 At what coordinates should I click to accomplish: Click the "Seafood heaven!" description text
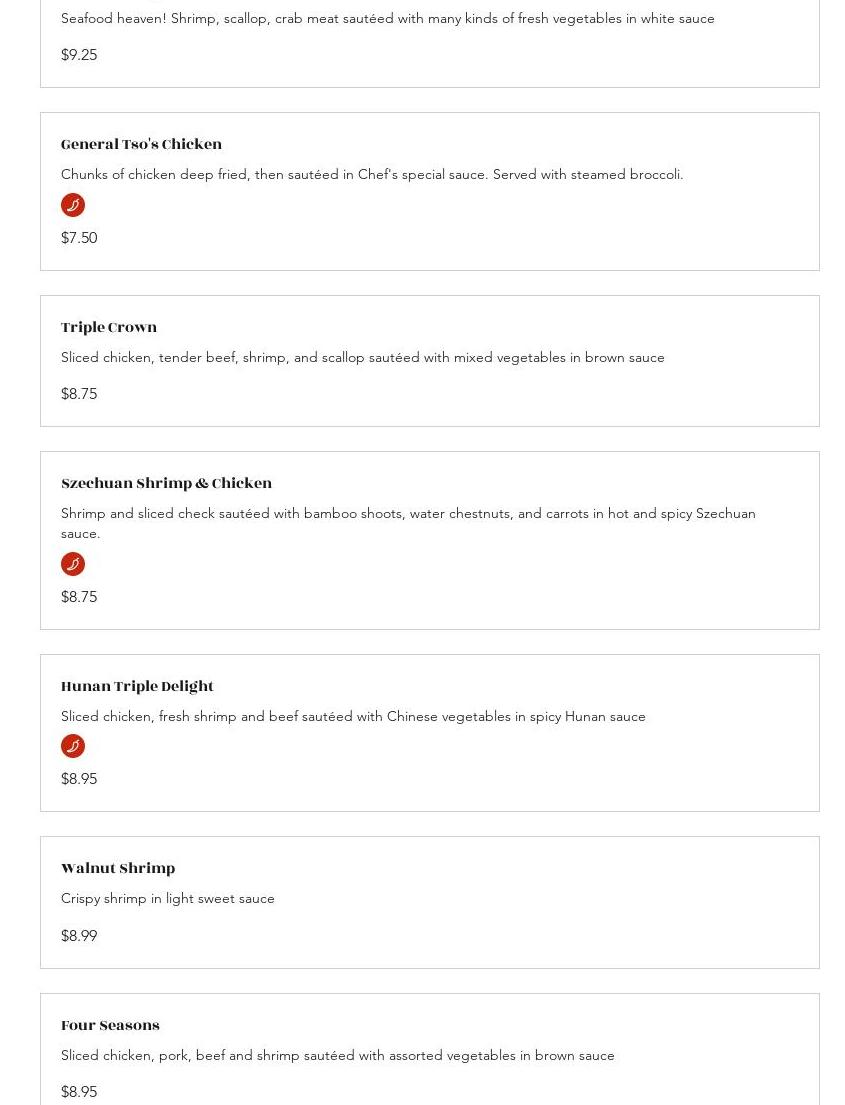[387, 18]
